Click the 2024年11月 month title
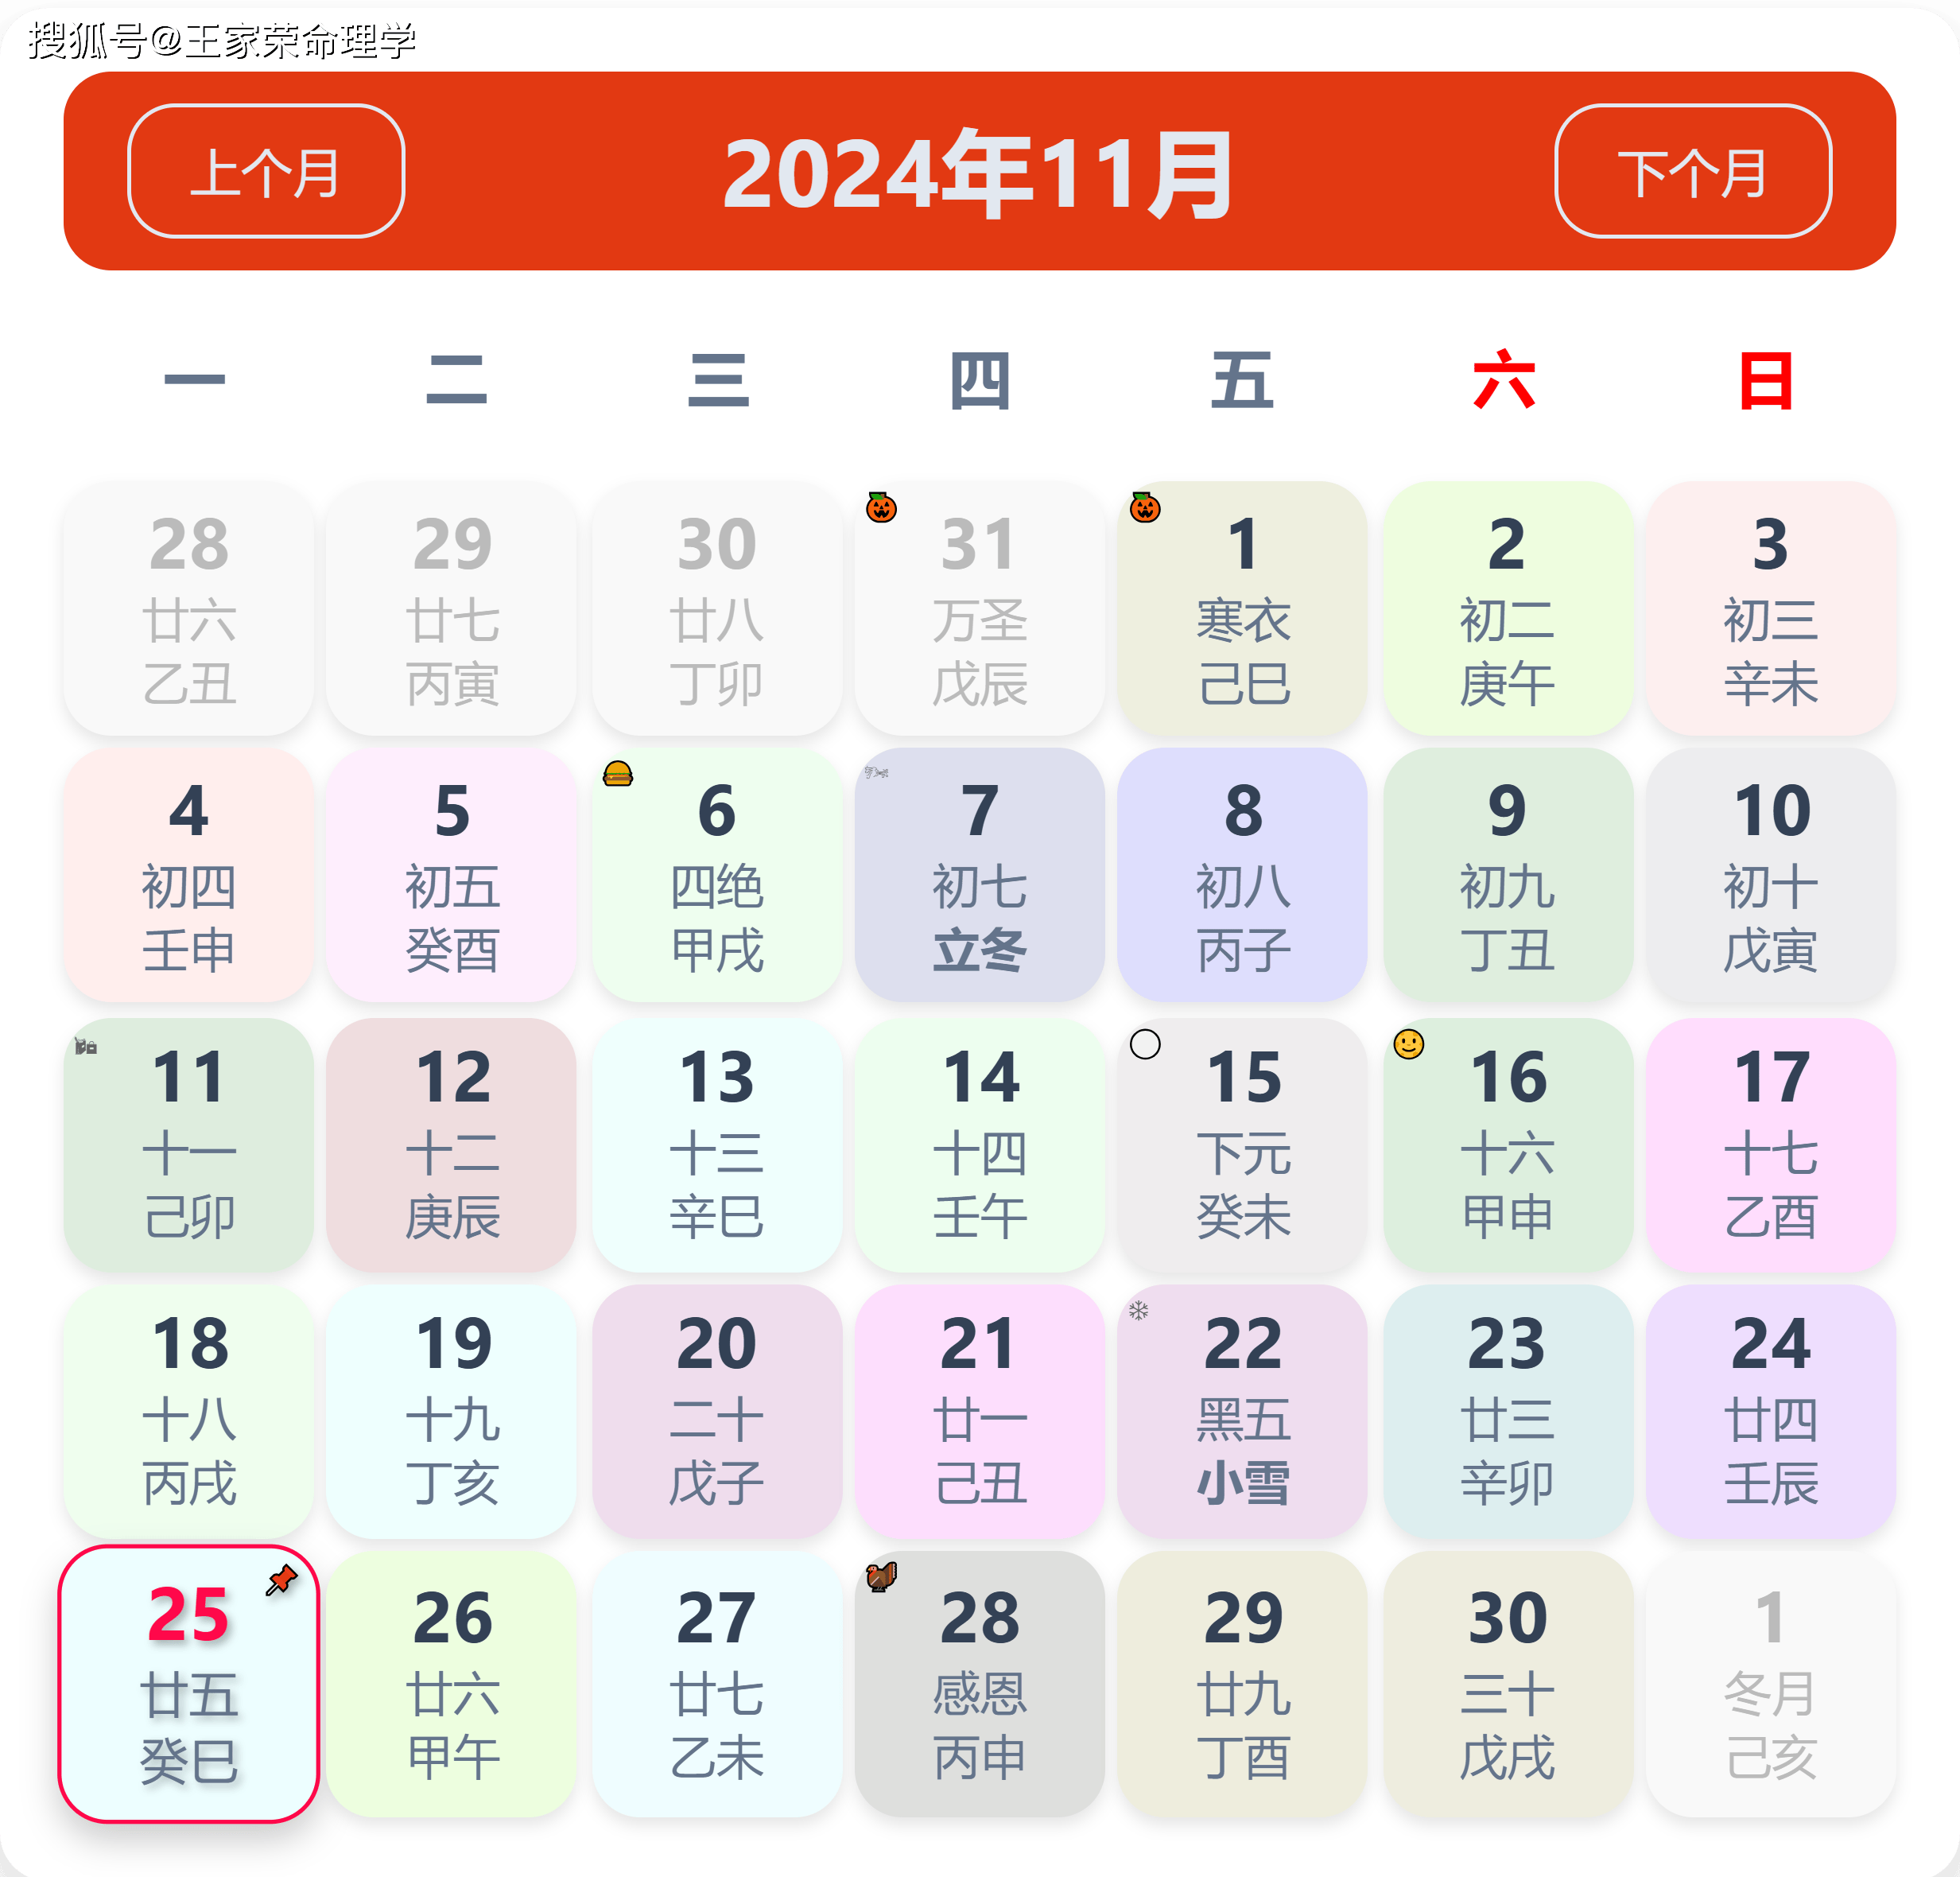1960x1877 pixels. (979, 173)
